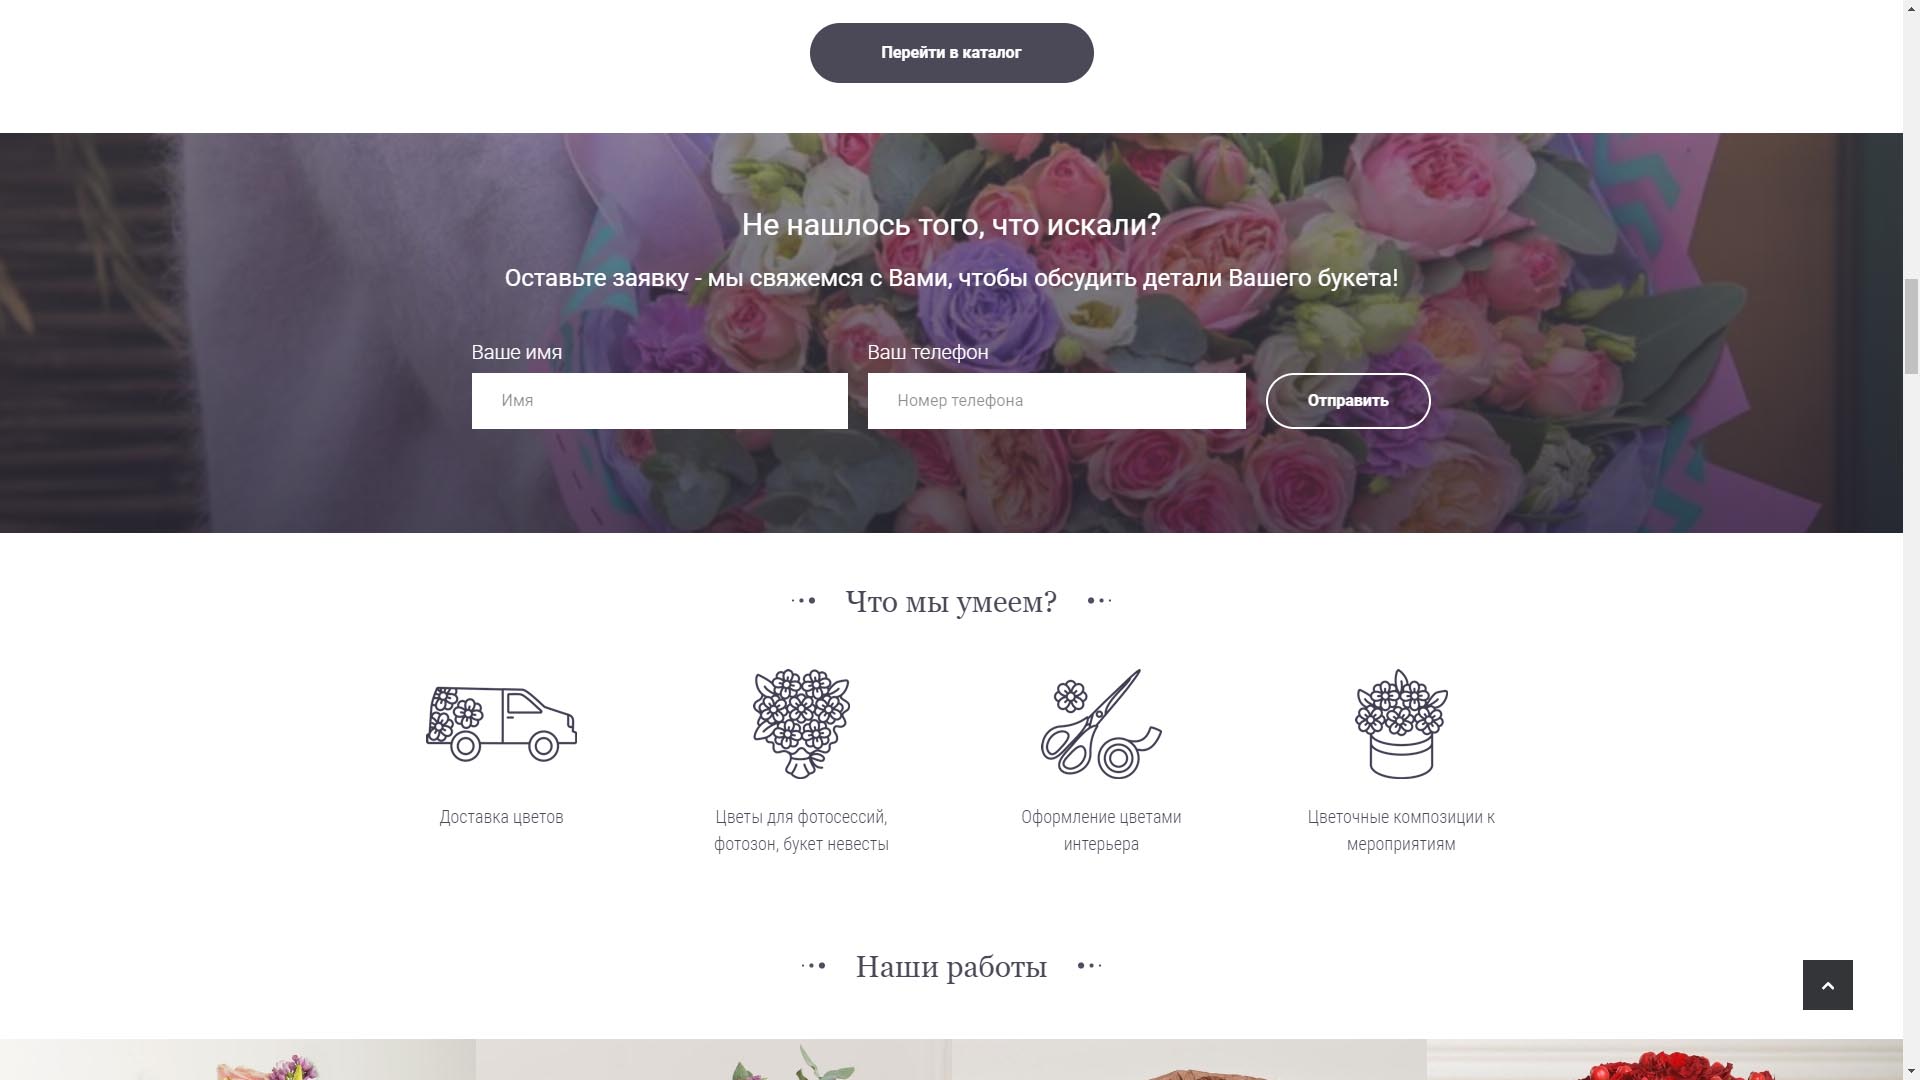
Task: Click Оформление цветами интерьера text
Action: click(1101, 830)
